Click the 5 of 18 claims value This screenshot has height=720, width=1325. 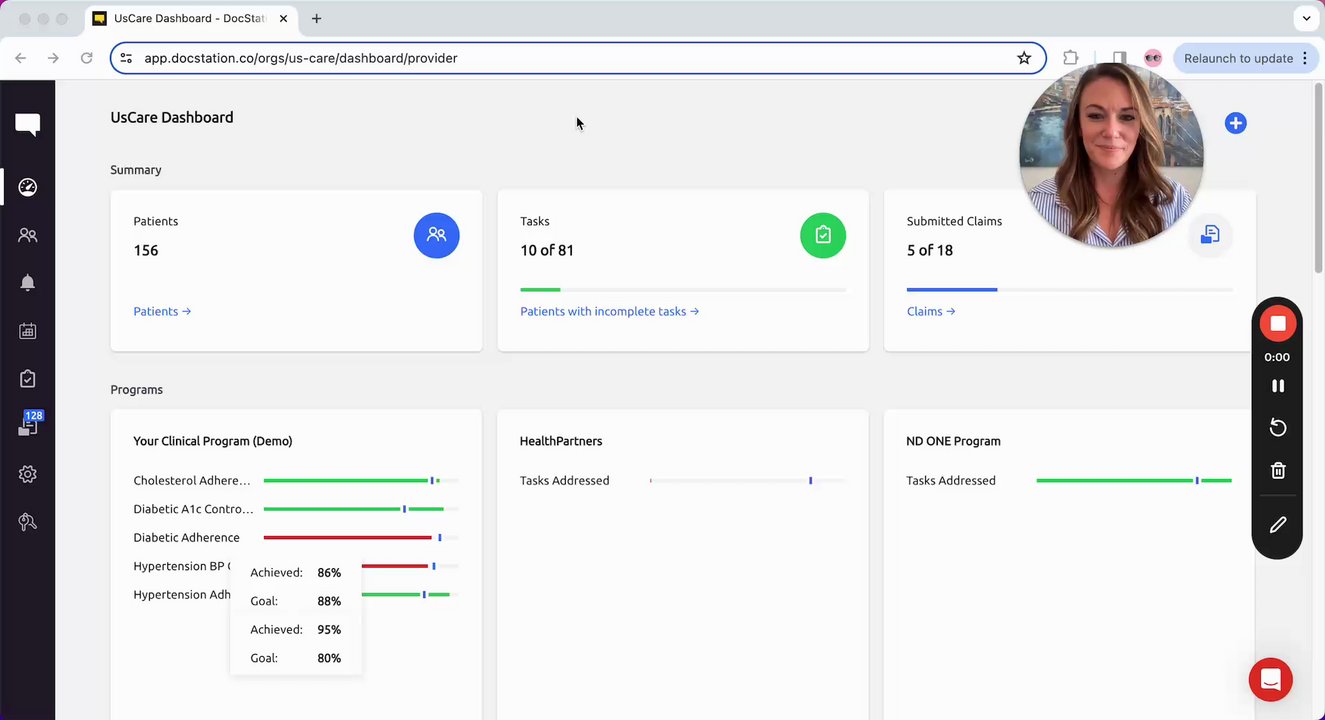tap(930, 251)
